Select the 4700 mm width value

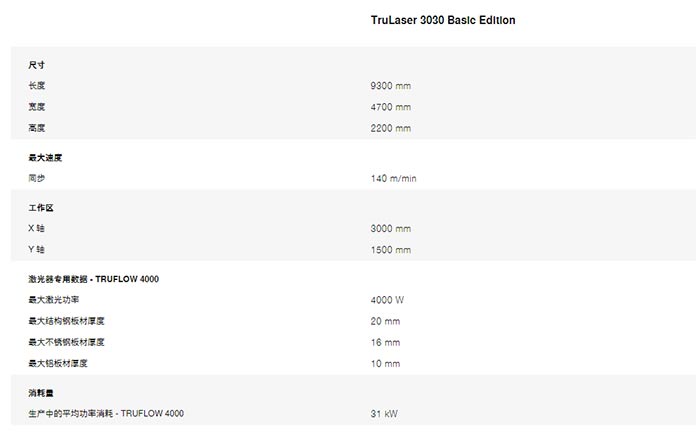click(x=391, y=107)
